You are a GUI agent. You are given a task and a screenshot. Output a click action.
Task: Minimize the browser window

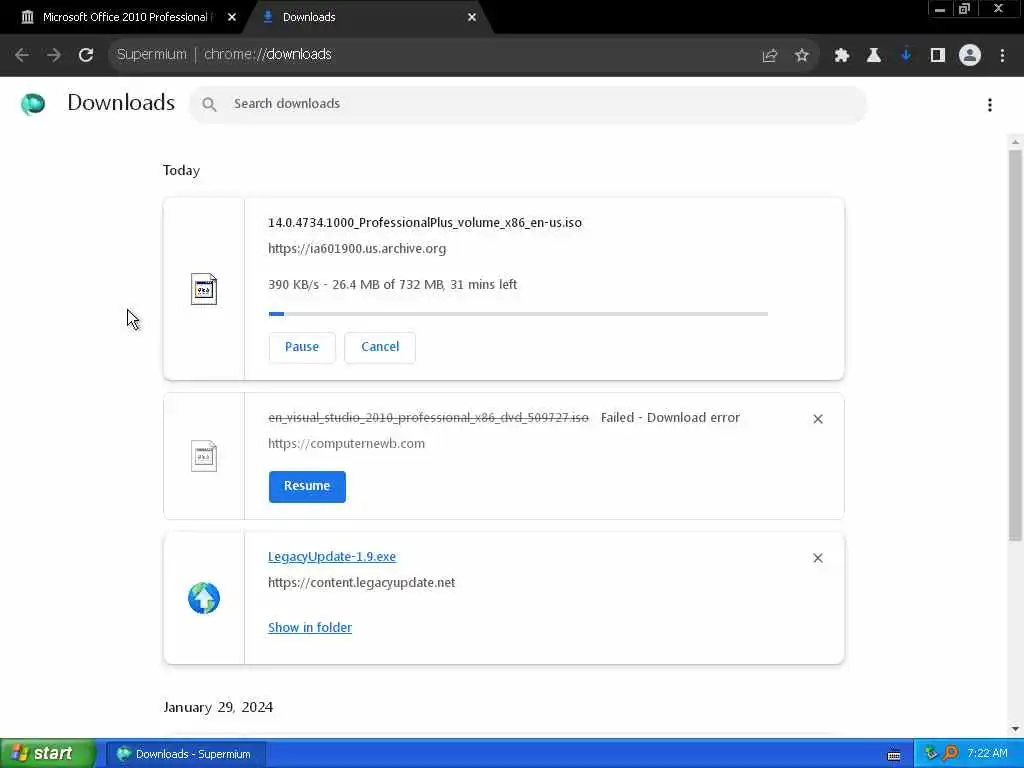940,9
